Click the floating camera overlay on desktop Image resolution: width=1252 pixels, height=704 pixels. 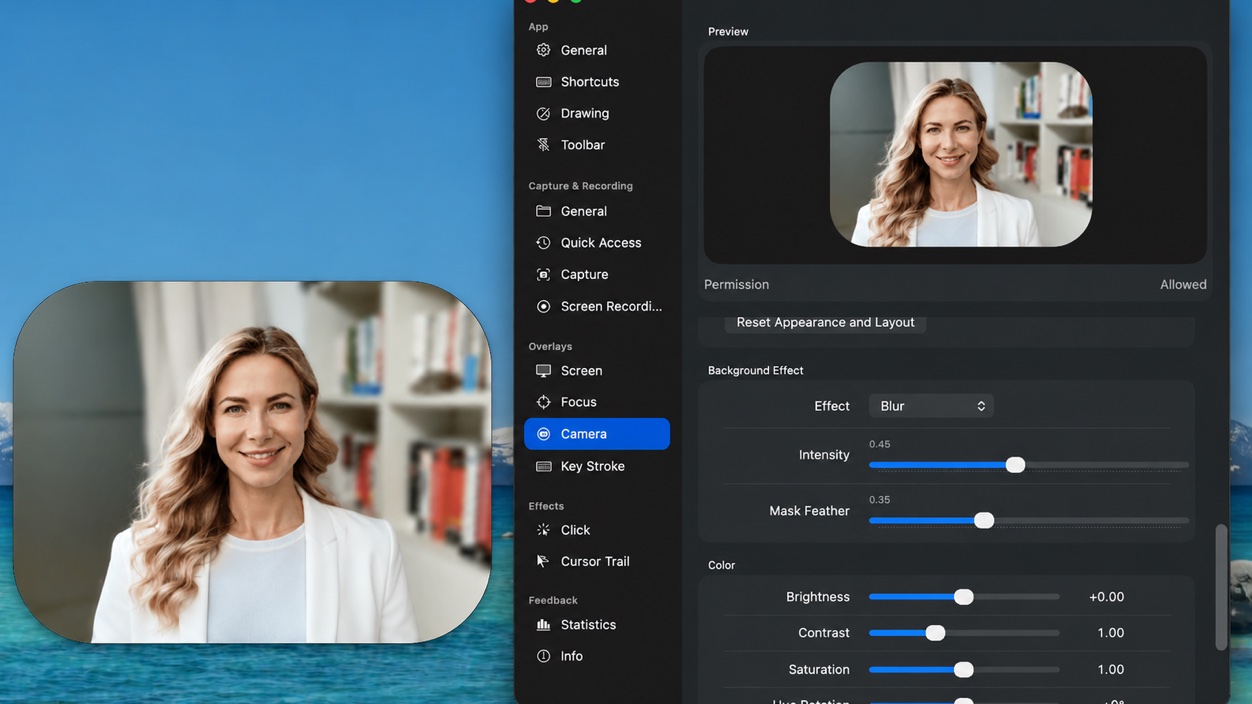pyautogui.click(x=252, y=462)
